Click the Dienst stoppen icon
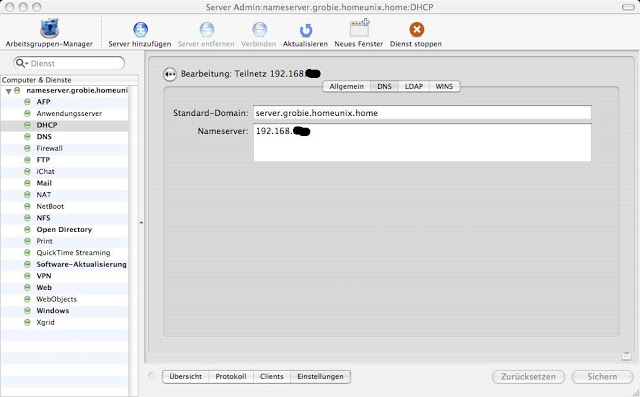 point(416,29)
